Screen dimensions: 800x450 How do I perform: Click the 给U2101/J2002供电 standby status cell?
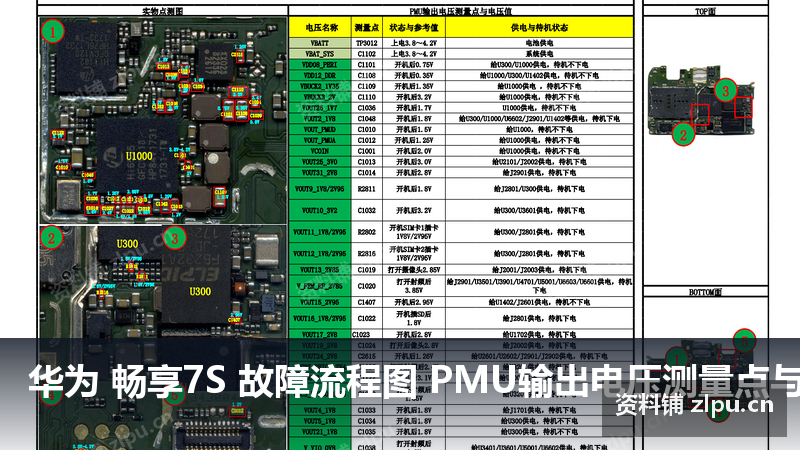pos(539,162)
